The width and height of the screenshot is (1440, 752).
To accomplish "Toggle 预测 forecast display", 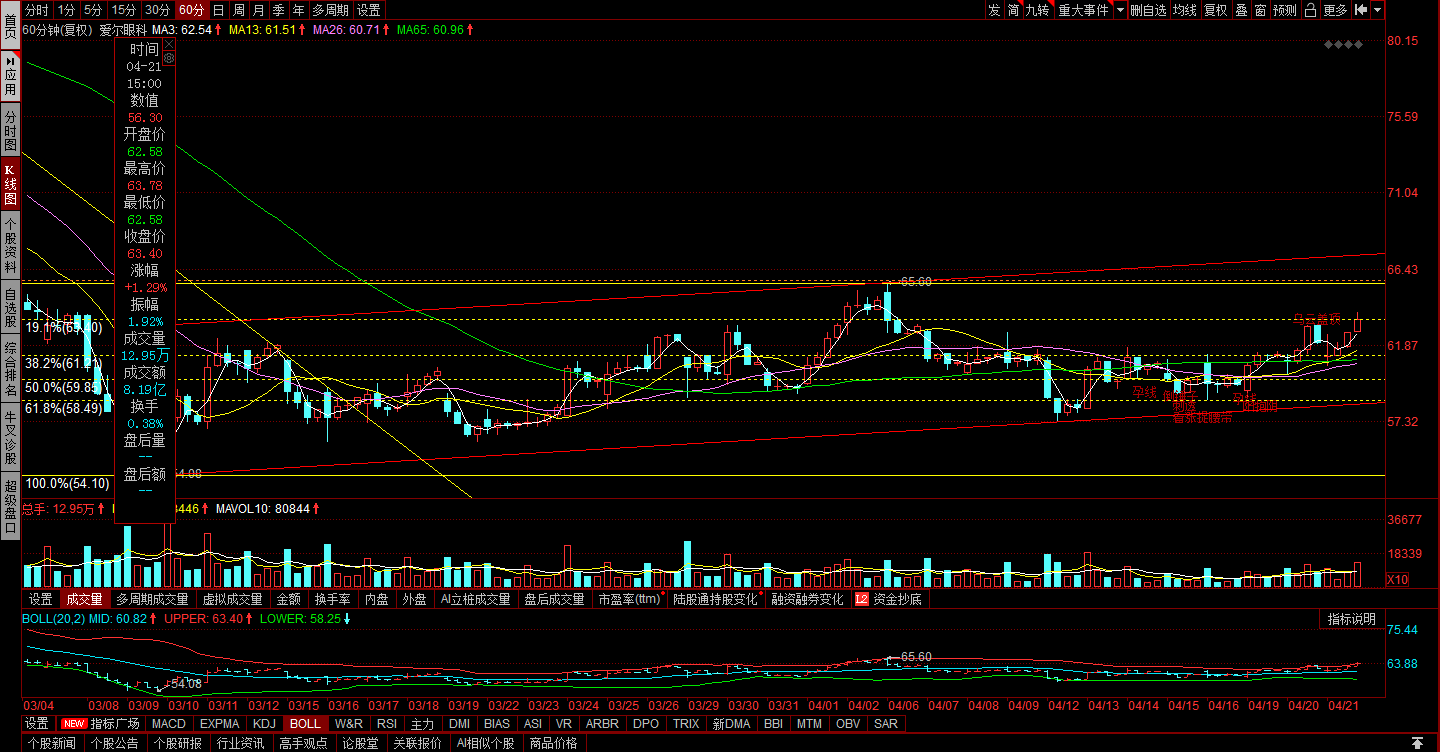I will (1285, 10).
